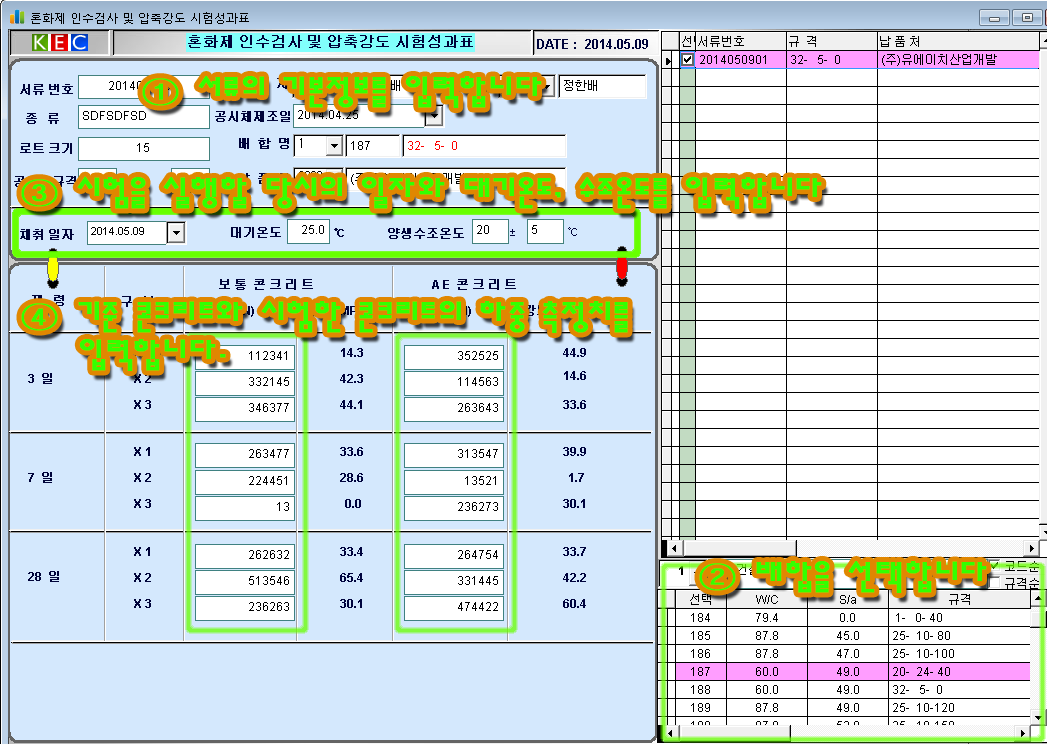Click the 배합명 number field 187

tap(373, 146)
